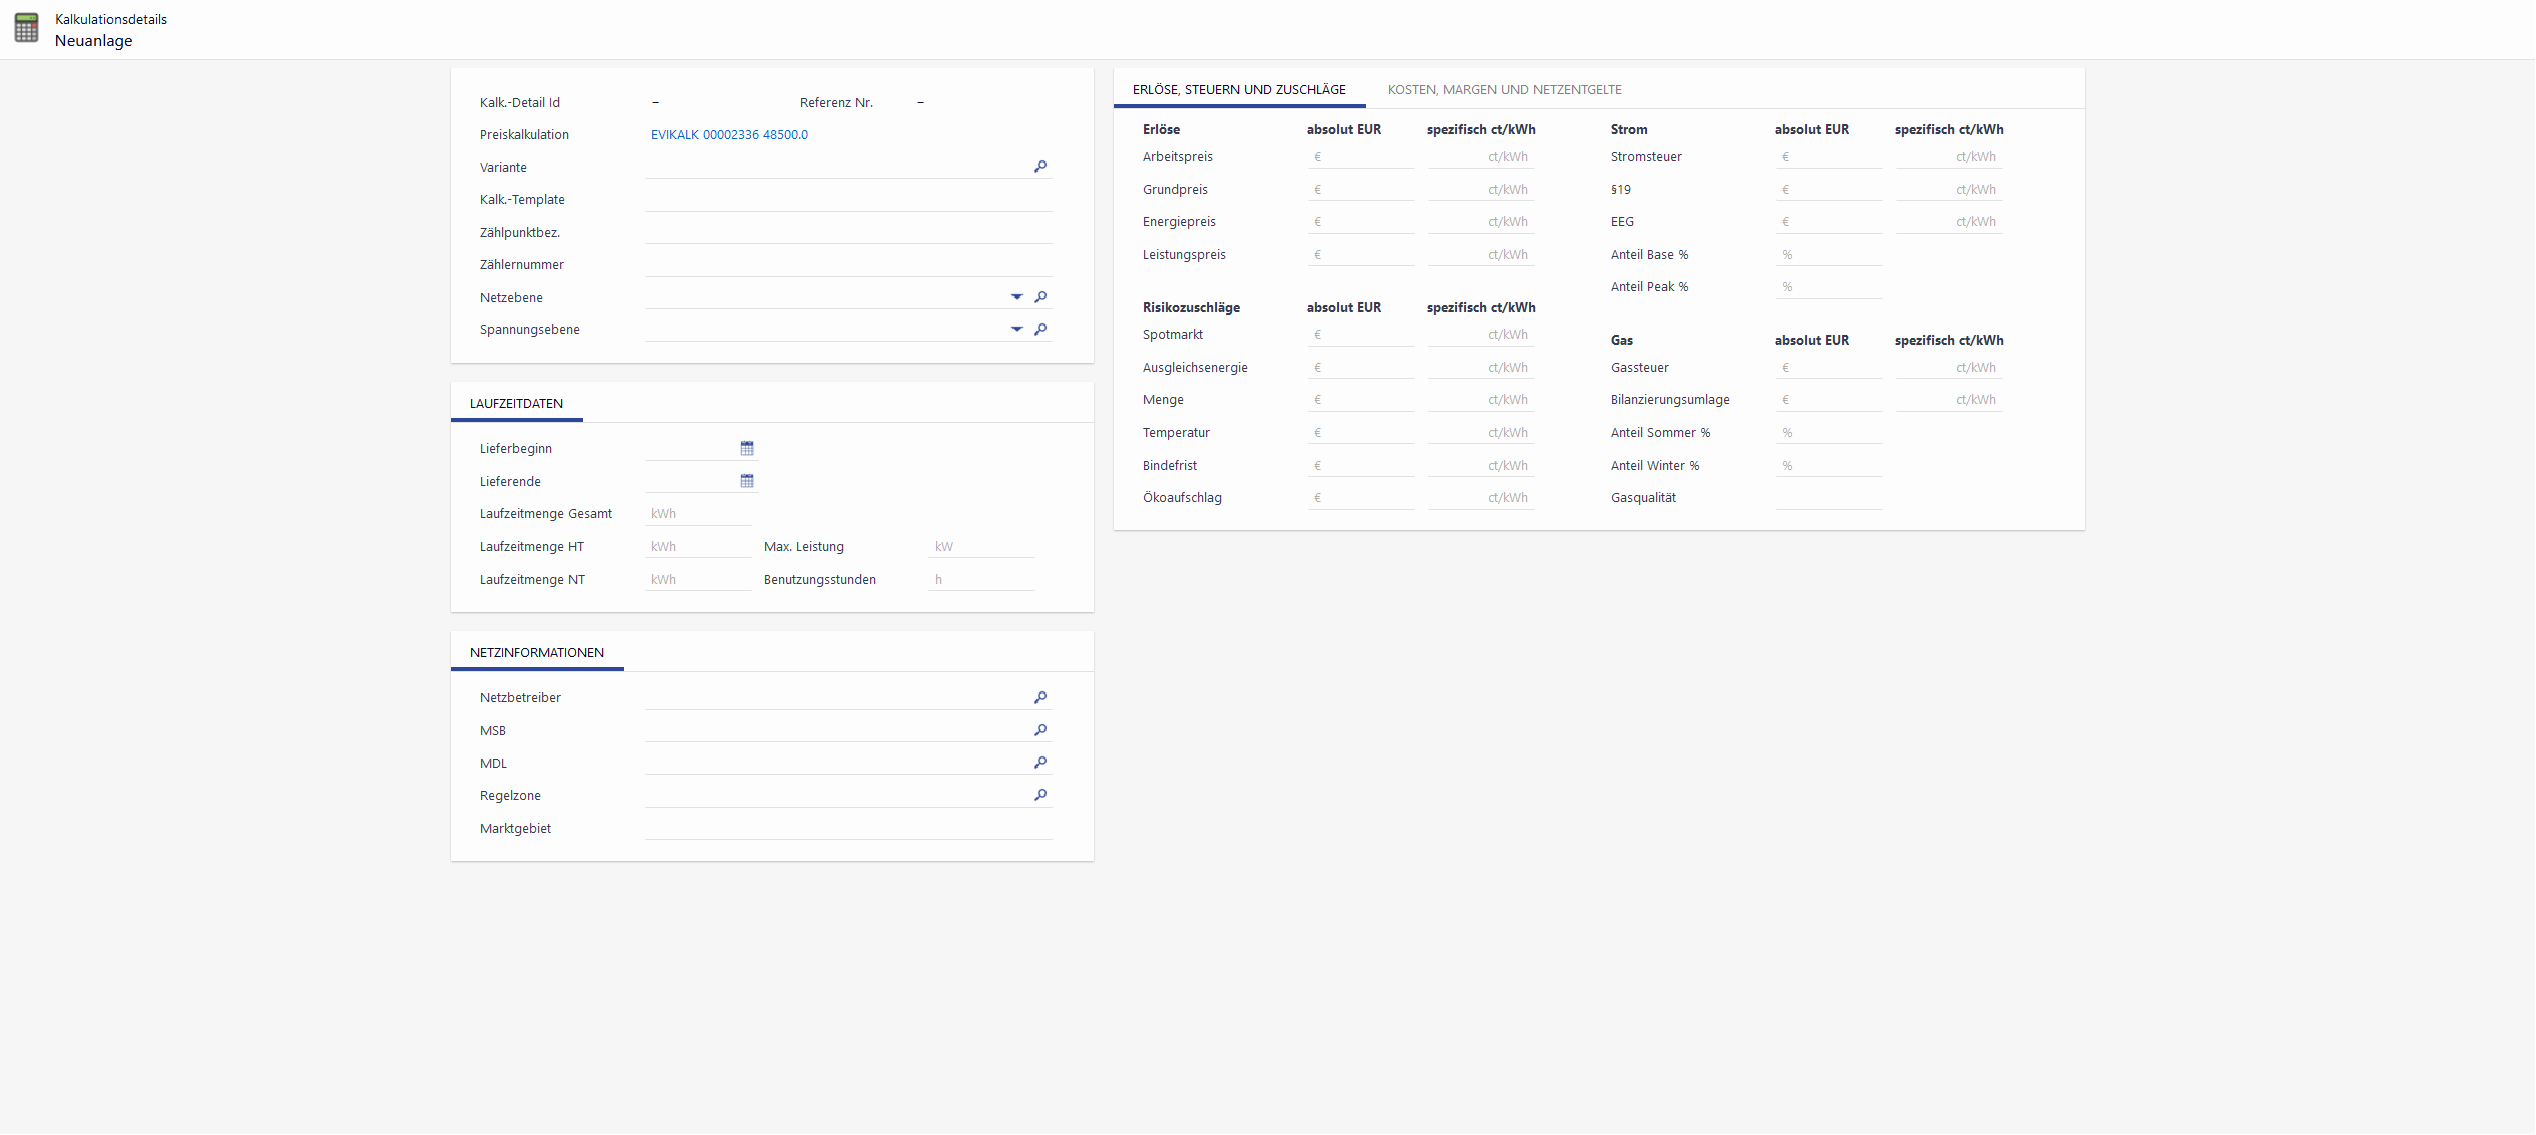Click the Gasqualität input field
The height and width of the screenshot is (1135, 2536).
click(x=1828, y=498)
